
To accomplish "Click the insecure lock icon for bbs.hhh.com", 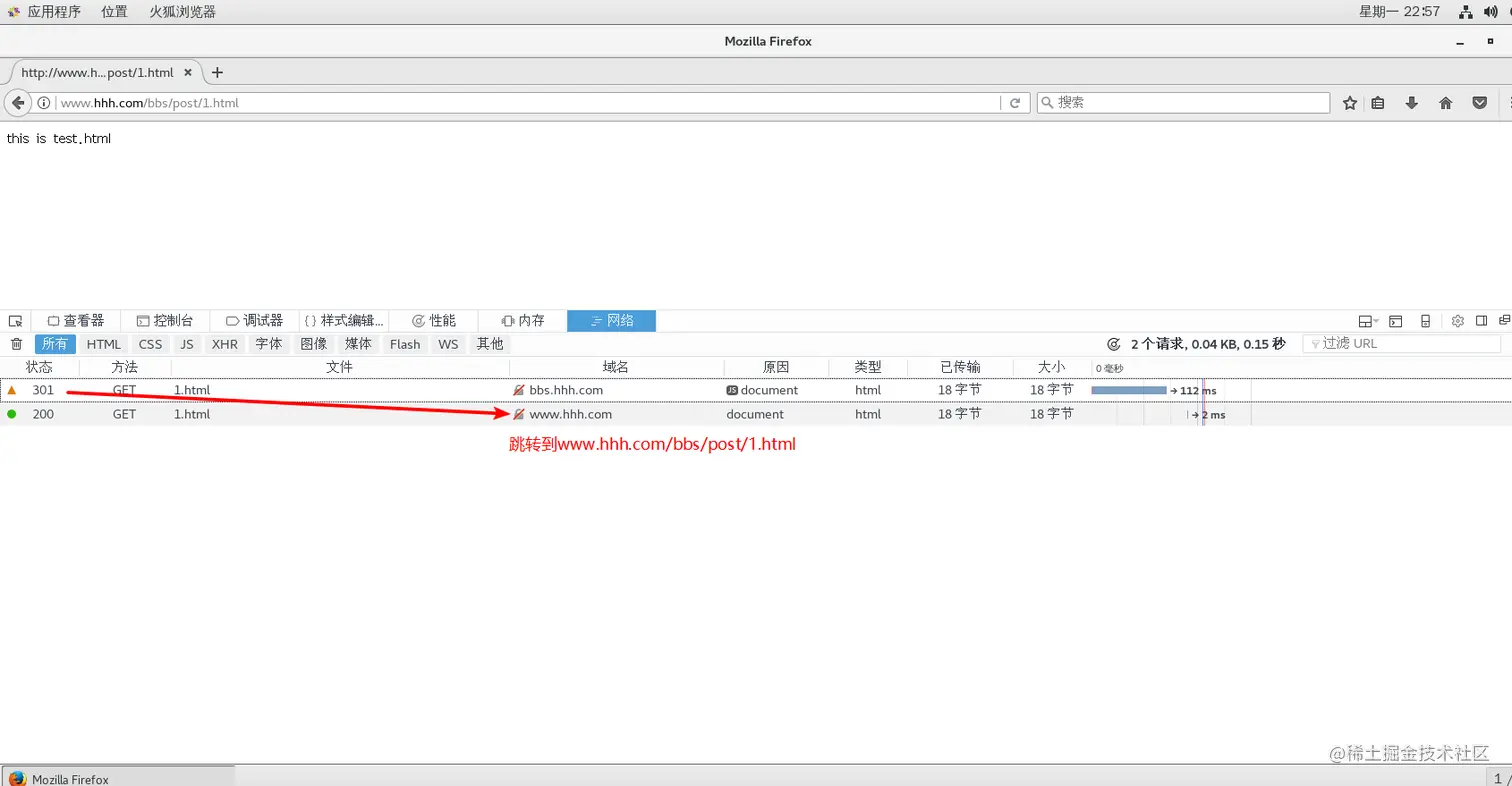I will coord(518,390).
